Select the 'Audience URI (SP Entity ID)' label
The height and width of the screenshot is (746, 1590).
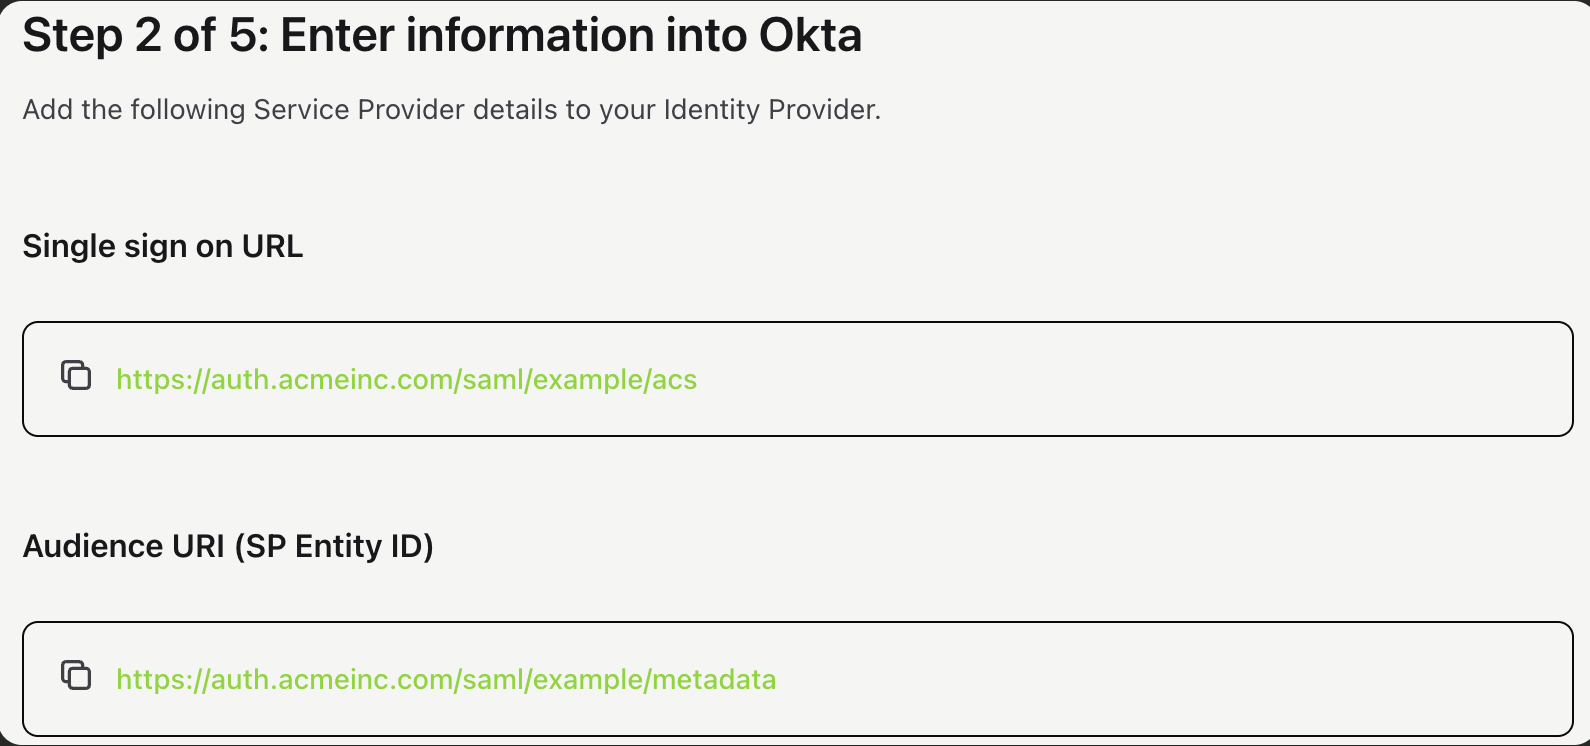[x=228, y=546]
